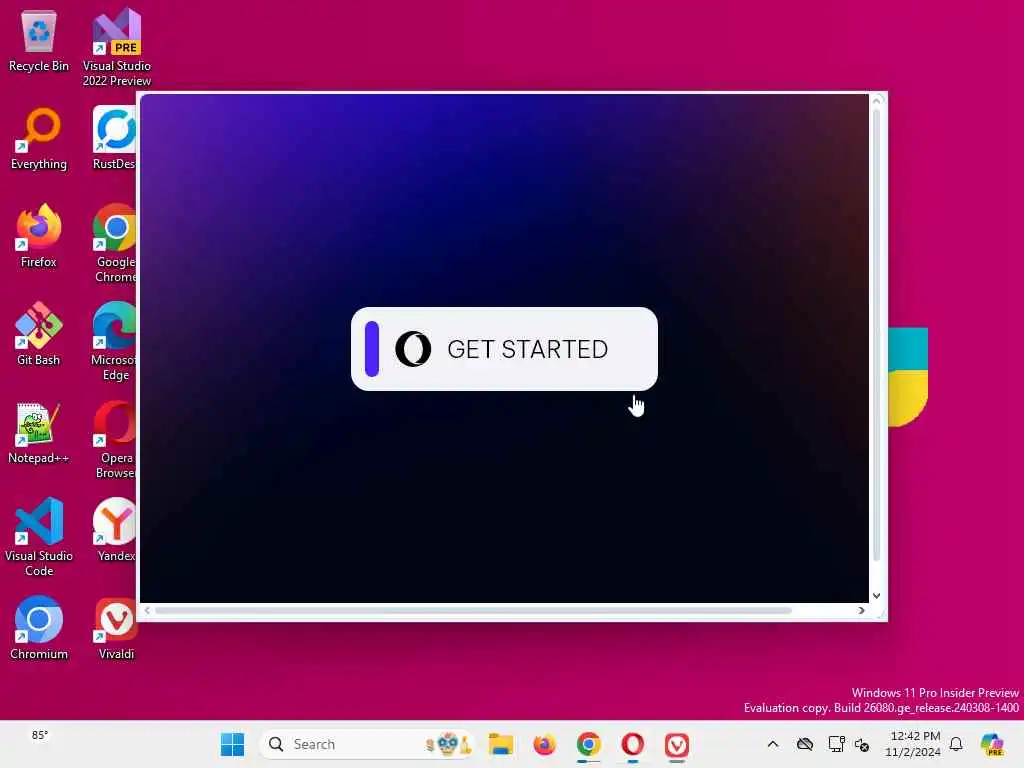Click the muted volume tray icon
The height and width of the screenshot is (768, 1024).
[x=862, y=744]
